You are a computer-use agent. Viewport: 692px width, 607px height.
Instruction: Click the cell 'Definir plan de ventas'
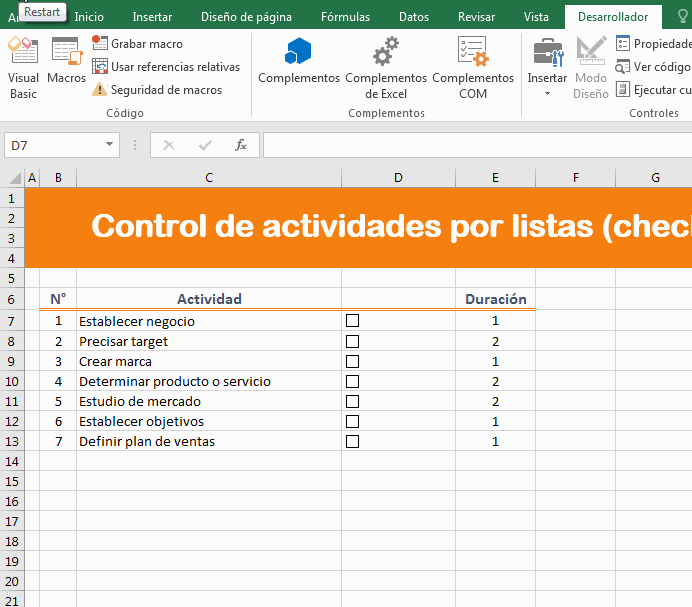tap(209, 441)
